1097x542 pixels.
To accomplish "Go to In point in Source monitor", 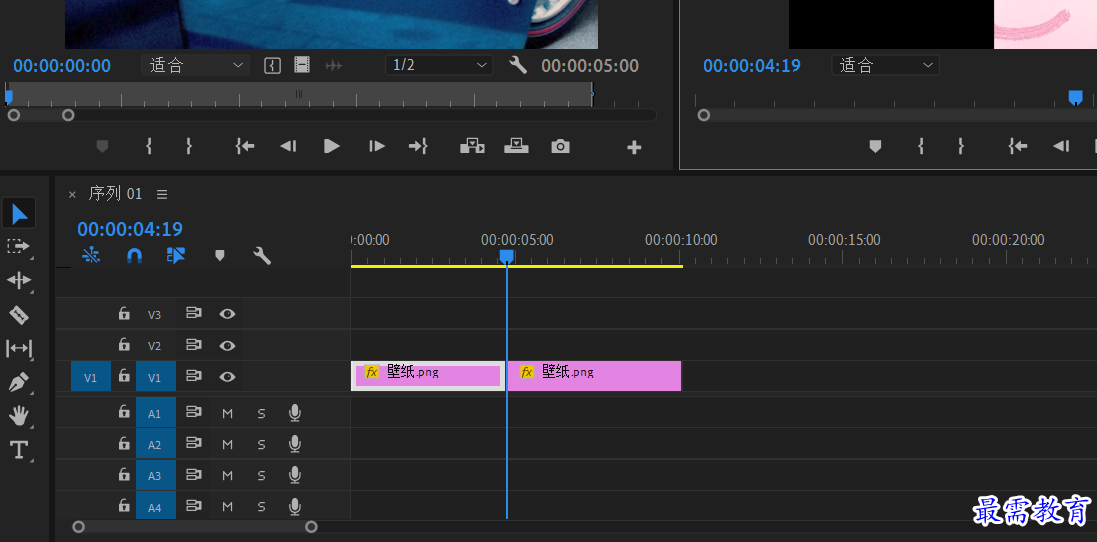I will coord(245,146).
